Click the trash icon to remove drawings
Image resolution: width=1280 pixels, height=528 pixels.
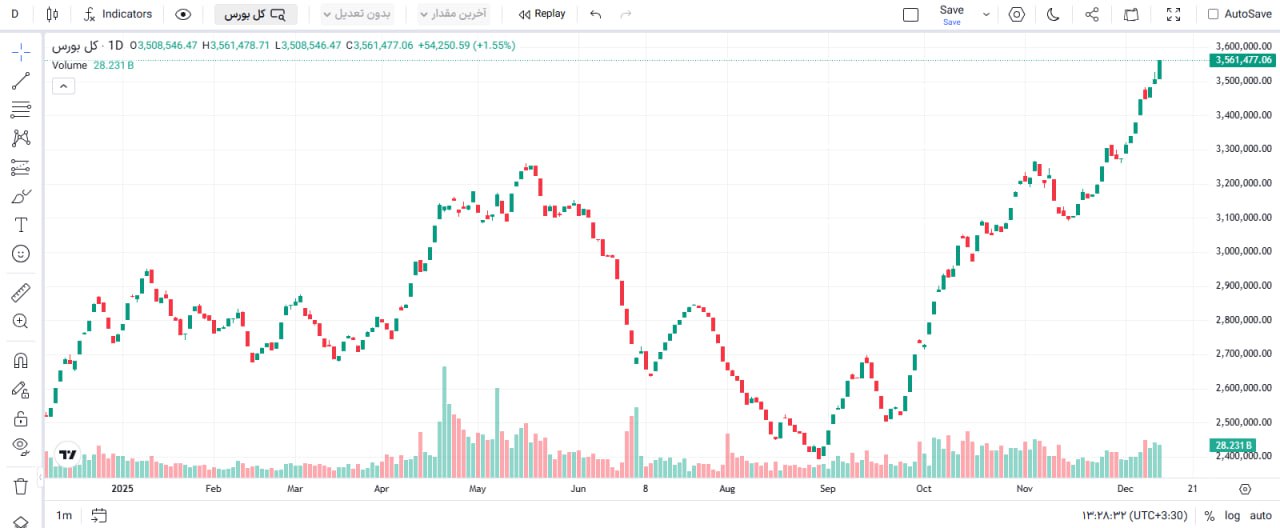(x=20, y=486)
